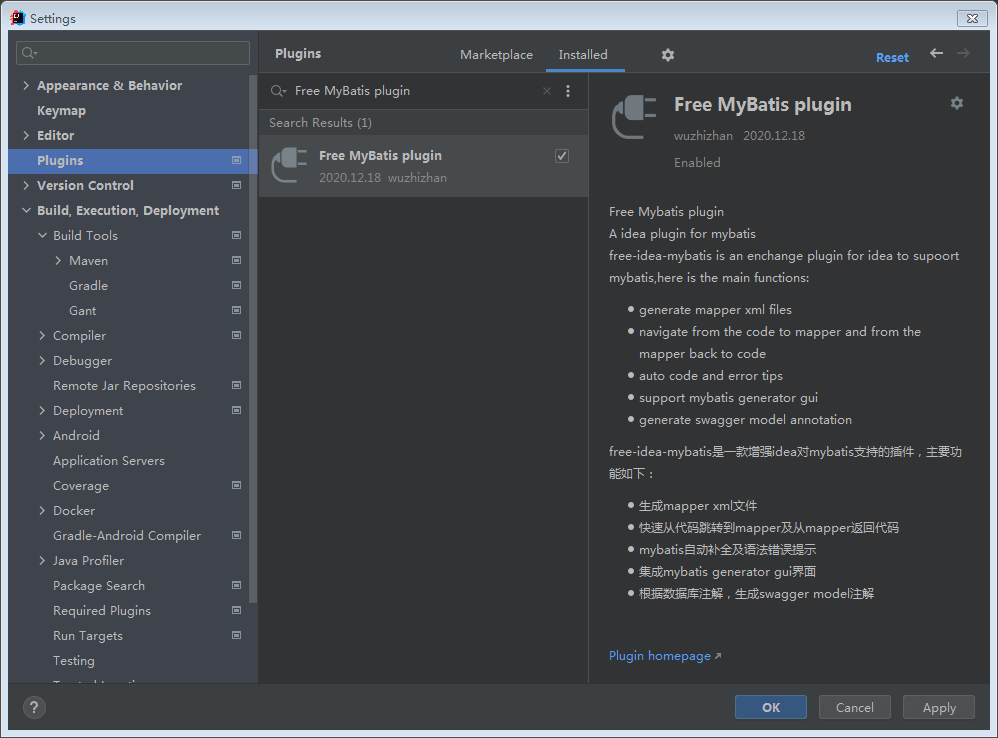998x738 pixels.
Task: Expand the Editor settings node
Action: (x=26, y=136)
